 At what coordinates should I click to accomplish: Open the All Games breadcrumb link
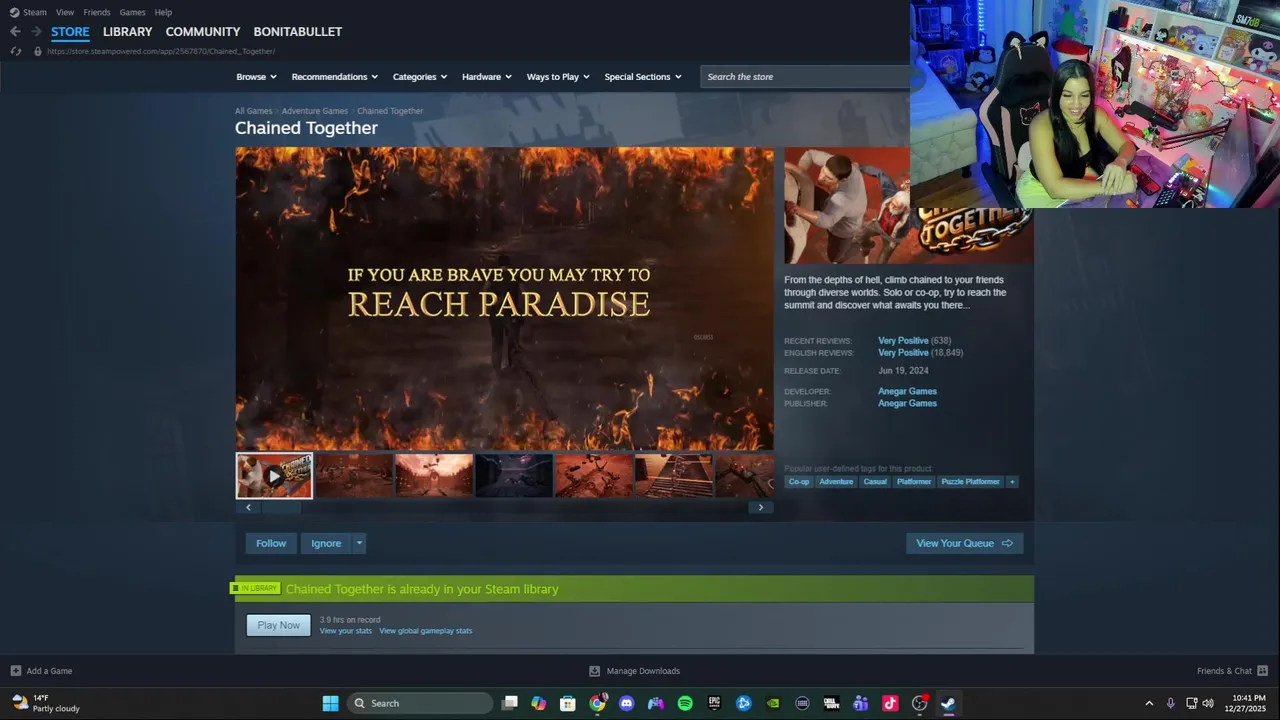253,111
